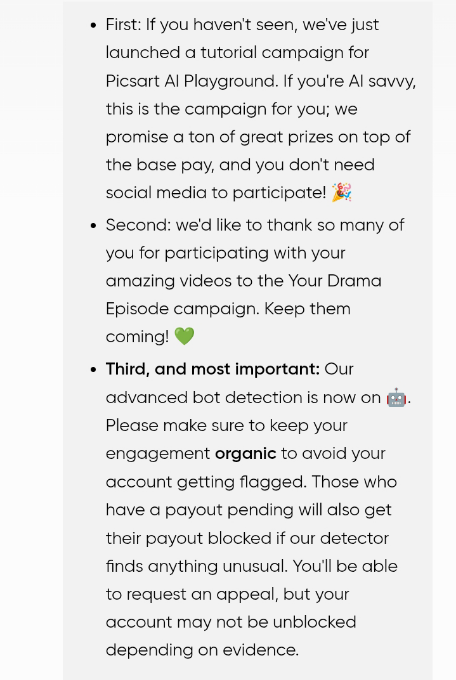This screenshot has width=456, height=680.
Task: Click the second bullet point marker
Action: pyautogui.click(x=93, y=226)
